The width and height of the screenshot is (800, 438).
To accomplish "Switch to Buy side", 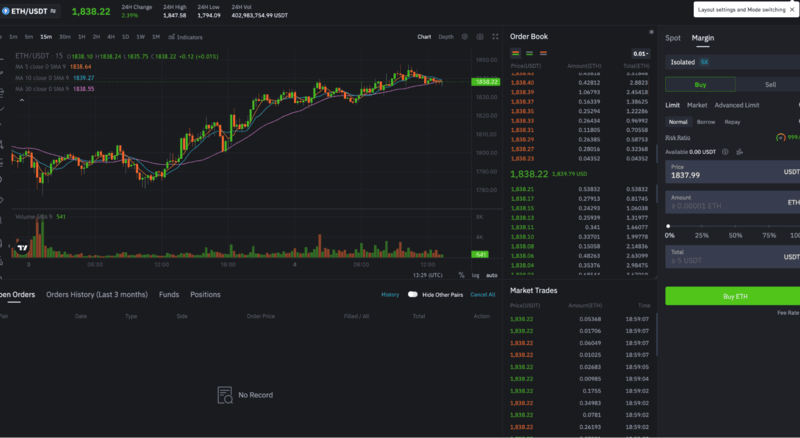I will point(701,85).
